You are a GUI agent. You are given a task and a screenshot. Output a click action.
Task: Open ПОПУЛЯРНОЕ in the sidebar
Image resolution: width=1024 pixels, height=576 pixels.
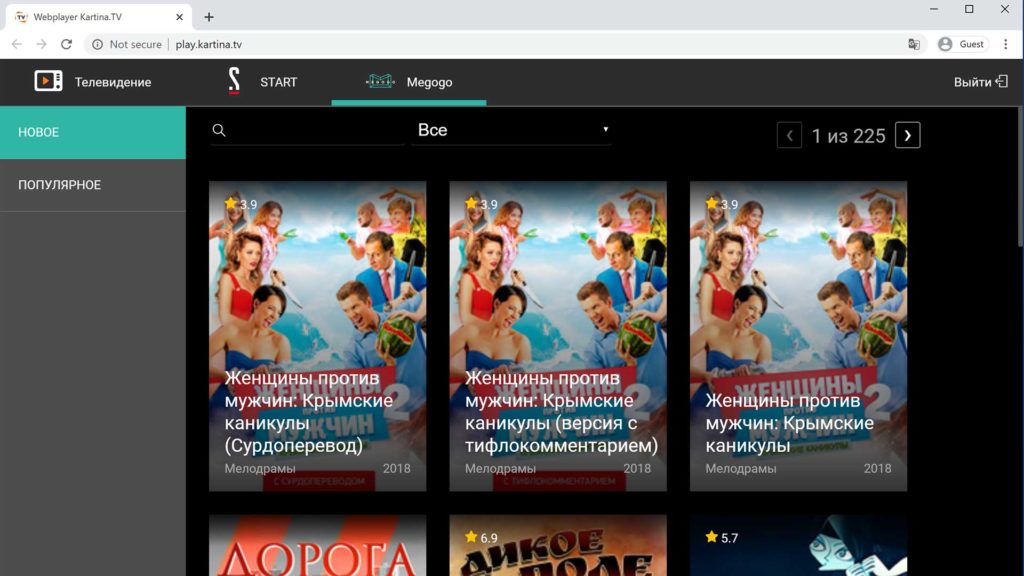point(93,185)
